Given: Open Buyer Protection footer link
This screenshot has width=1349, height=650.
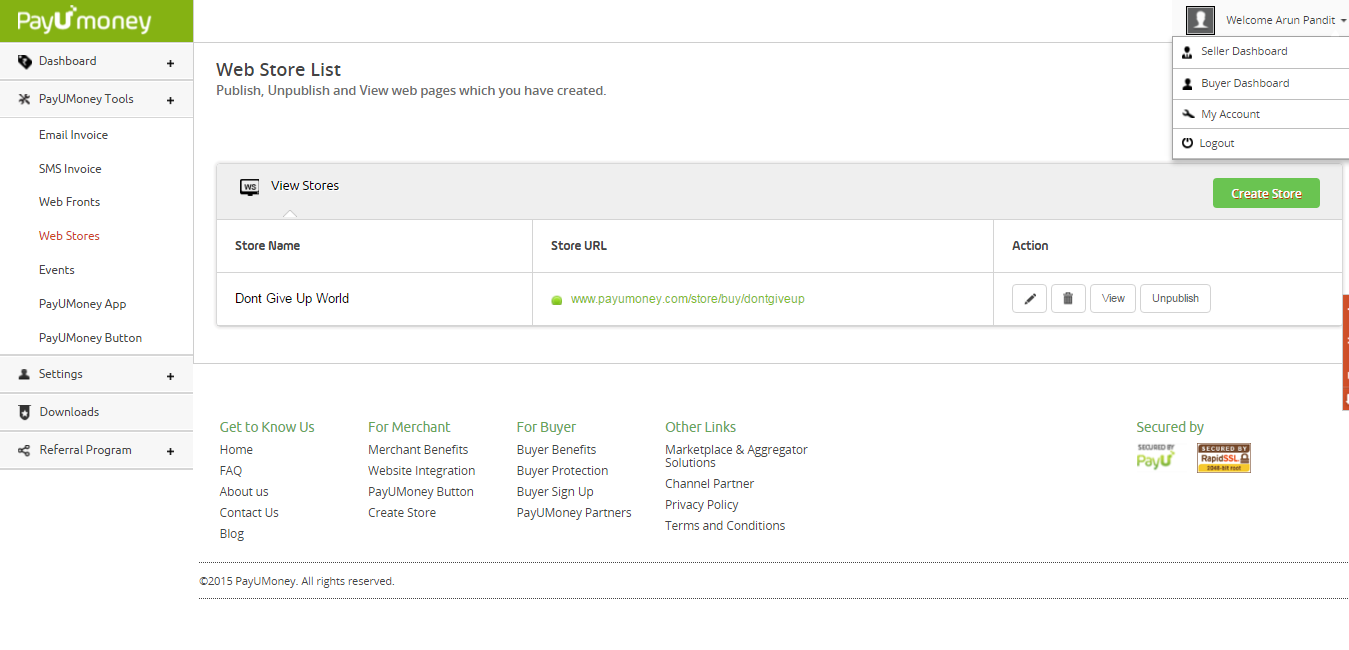Looking at the screenshot, I should 563,471.
